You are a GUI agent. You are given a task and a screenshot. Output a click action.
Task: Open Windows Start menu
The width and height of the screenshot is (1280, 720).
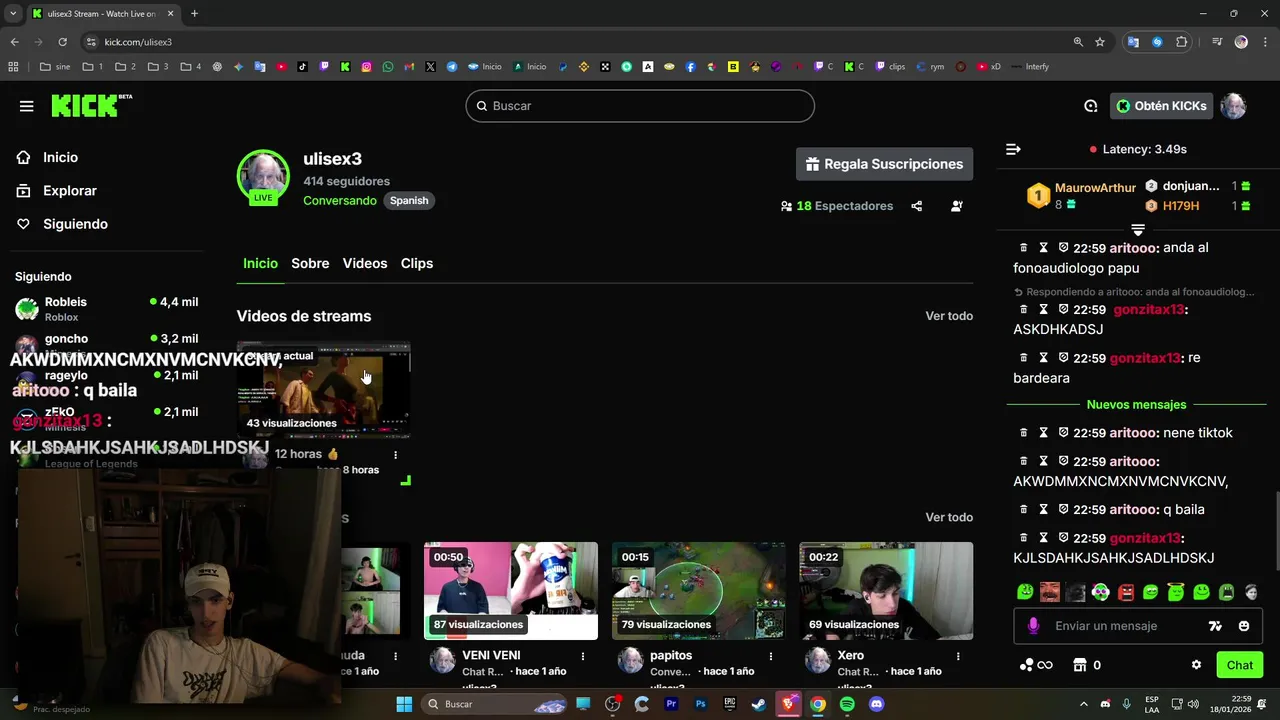pos(404,704)
